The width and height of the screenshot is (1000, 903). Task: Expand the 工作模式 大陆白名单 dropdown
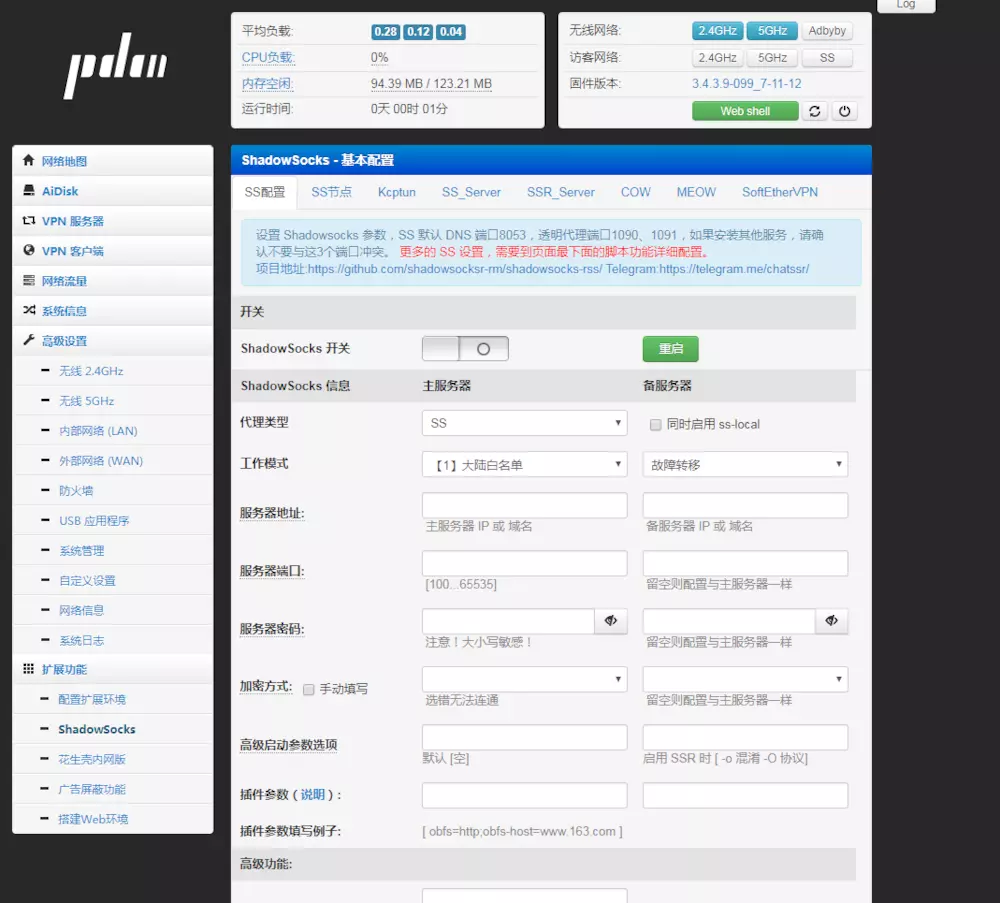coord(524,464)
